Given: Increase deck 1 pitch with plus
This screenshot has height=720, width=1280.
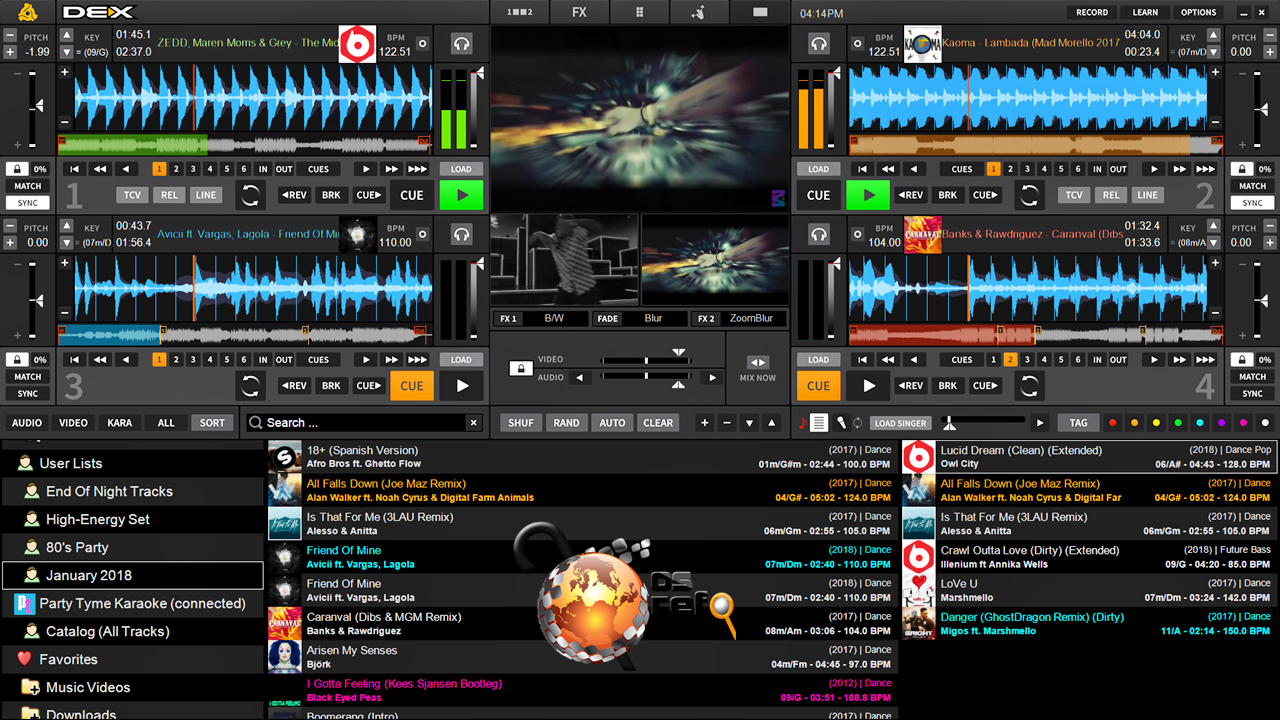Looking at the screenshot, I should [10, 52].
